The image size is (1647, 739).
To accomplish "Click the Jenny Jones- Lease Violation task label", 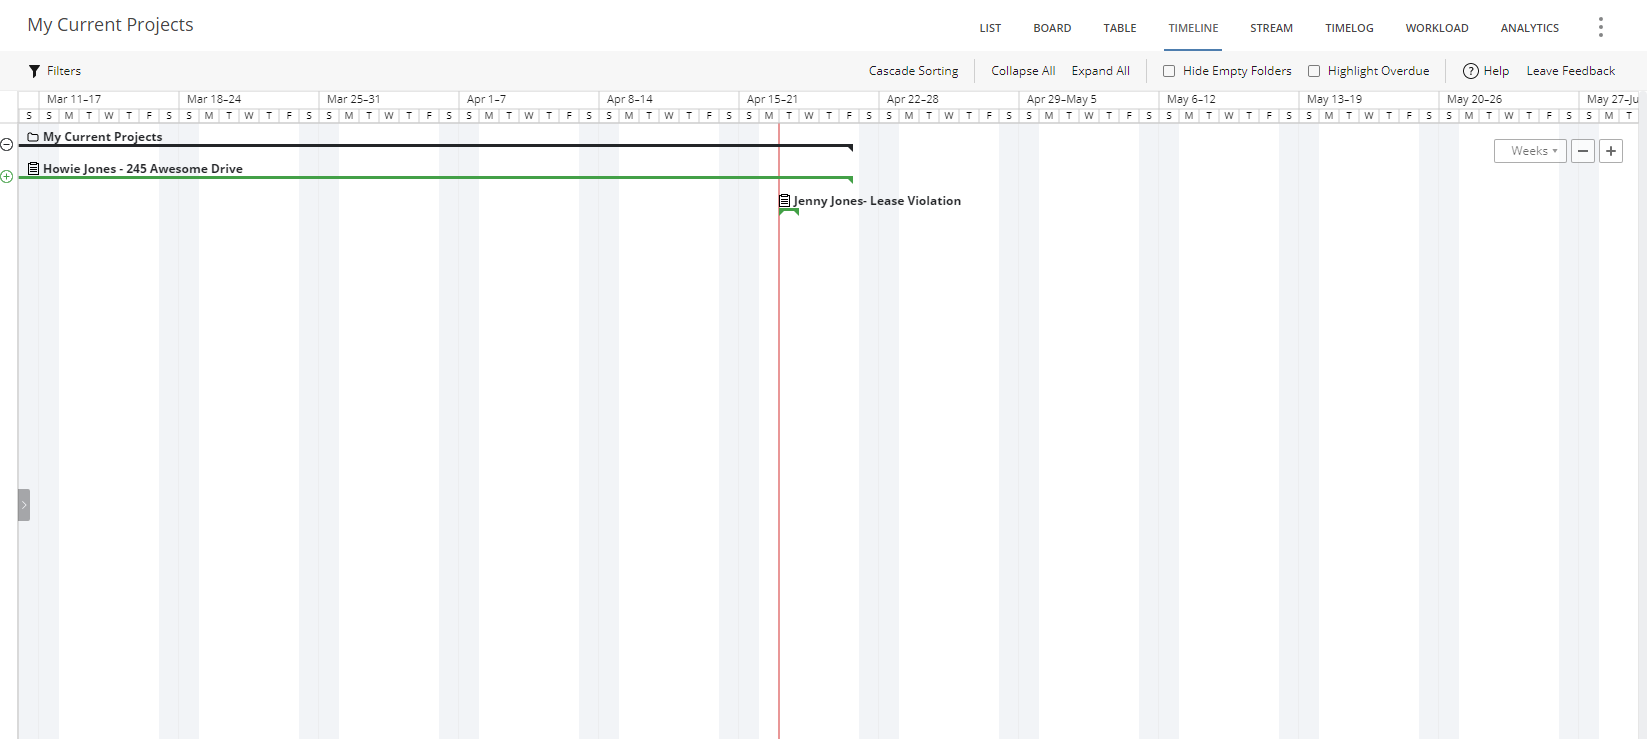I will (x=877, y=201).
